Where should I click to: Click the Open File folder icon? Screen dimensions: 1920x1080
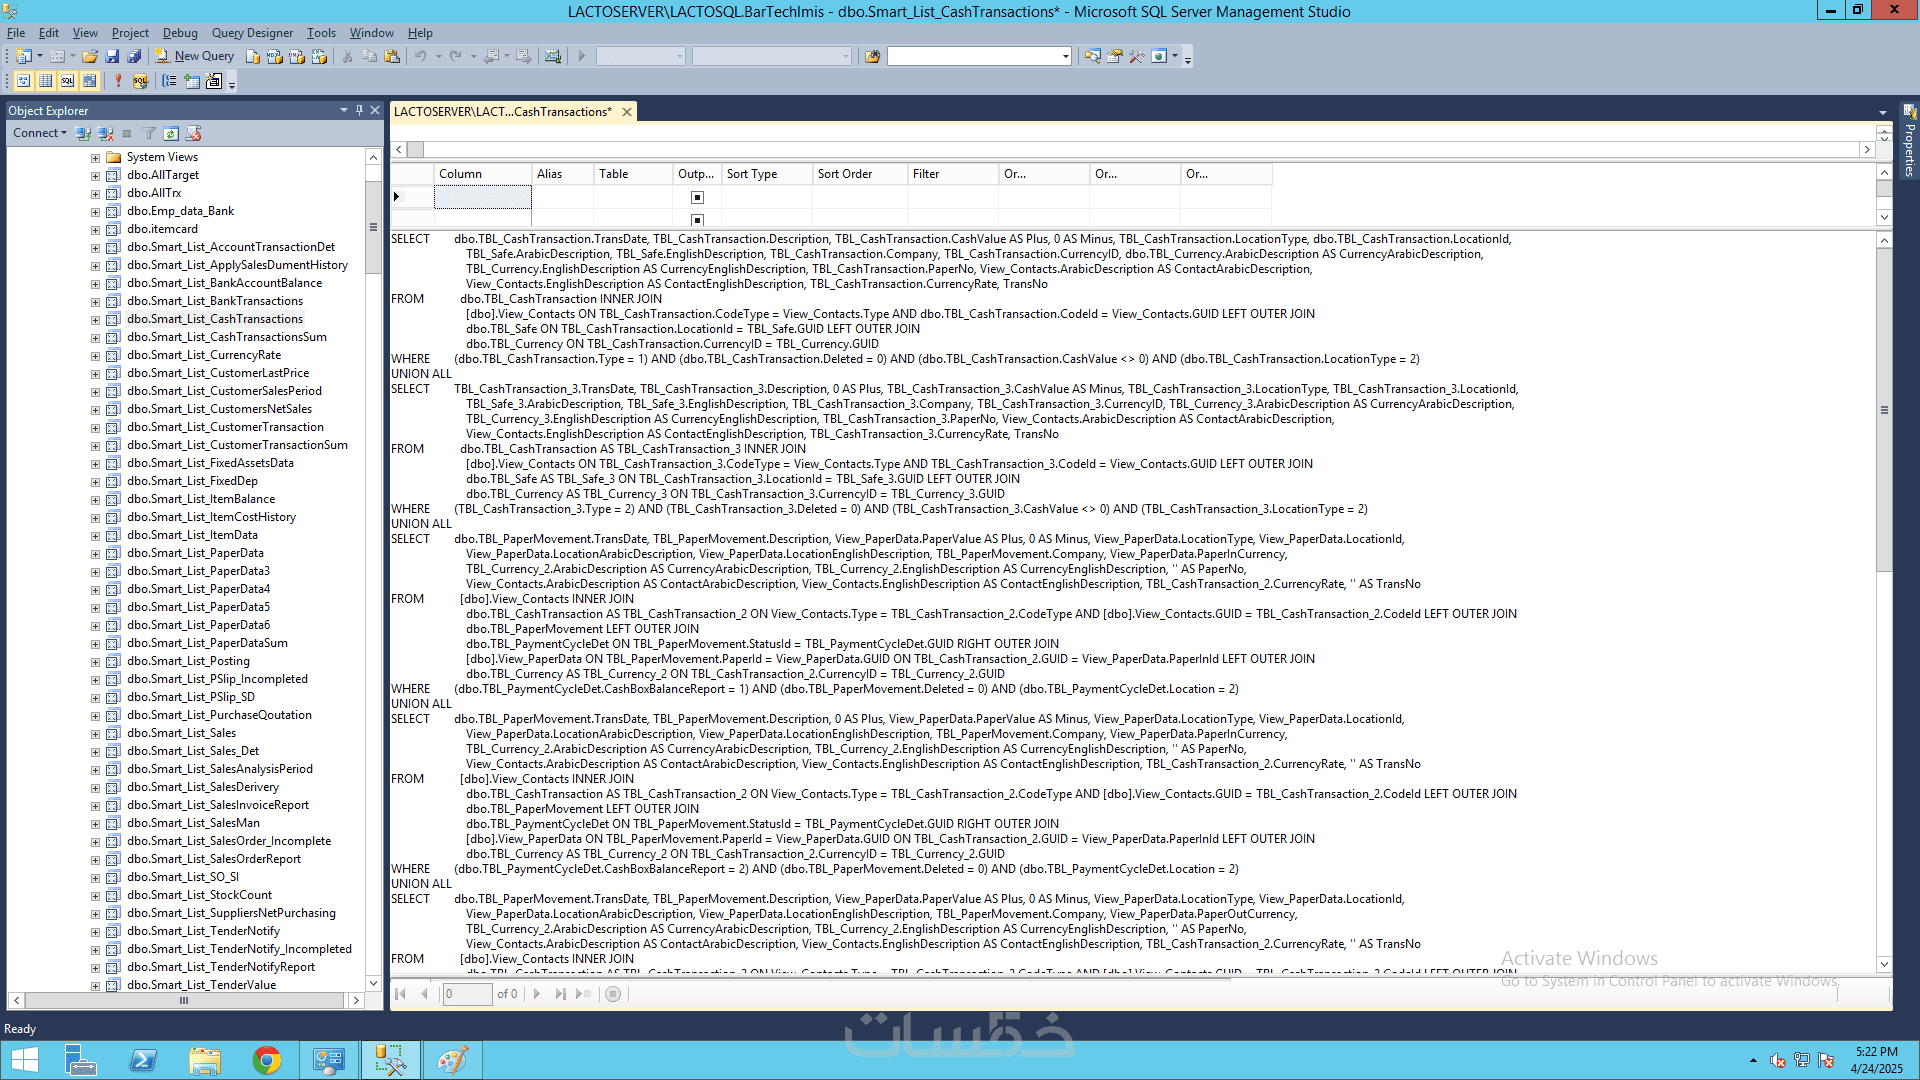(x=90, y=56)
